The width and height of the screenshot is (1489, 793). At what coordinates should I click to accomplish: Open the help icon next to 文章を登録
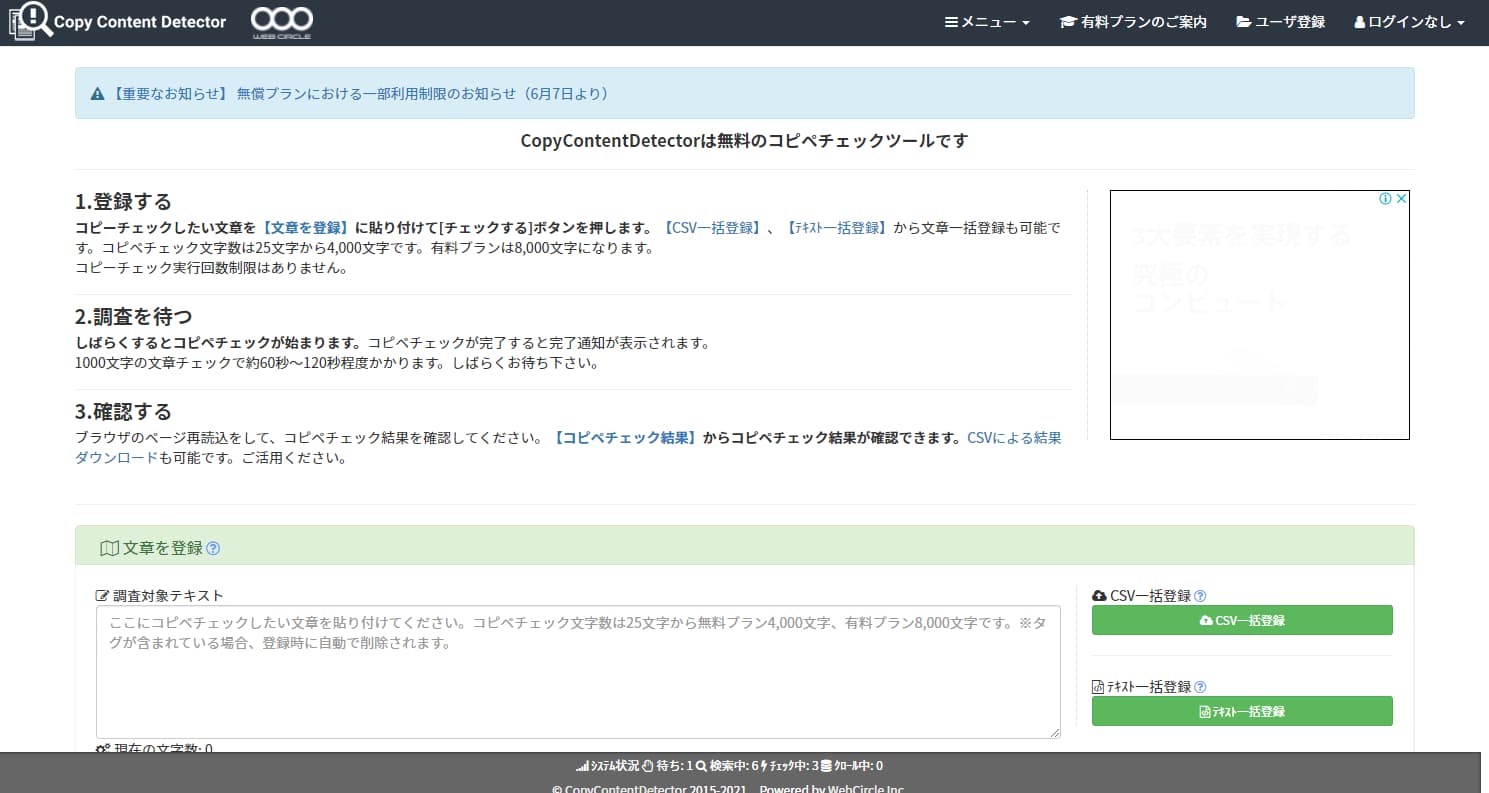pos(213,548)
